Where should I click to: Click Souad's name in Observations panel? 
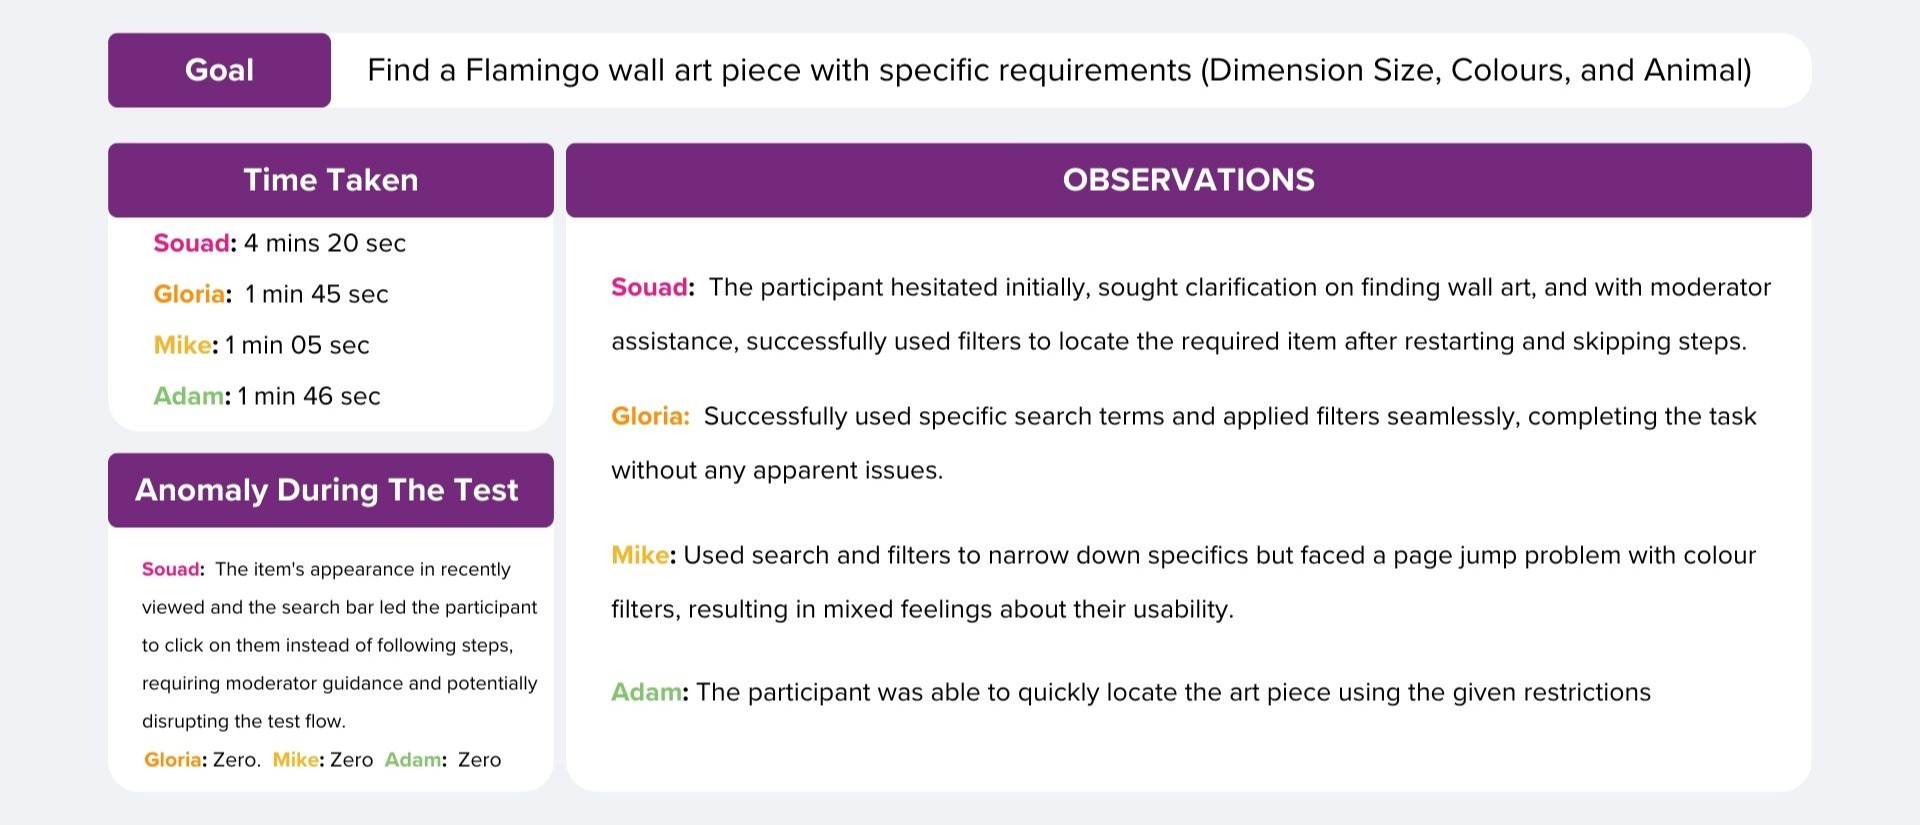649,288
